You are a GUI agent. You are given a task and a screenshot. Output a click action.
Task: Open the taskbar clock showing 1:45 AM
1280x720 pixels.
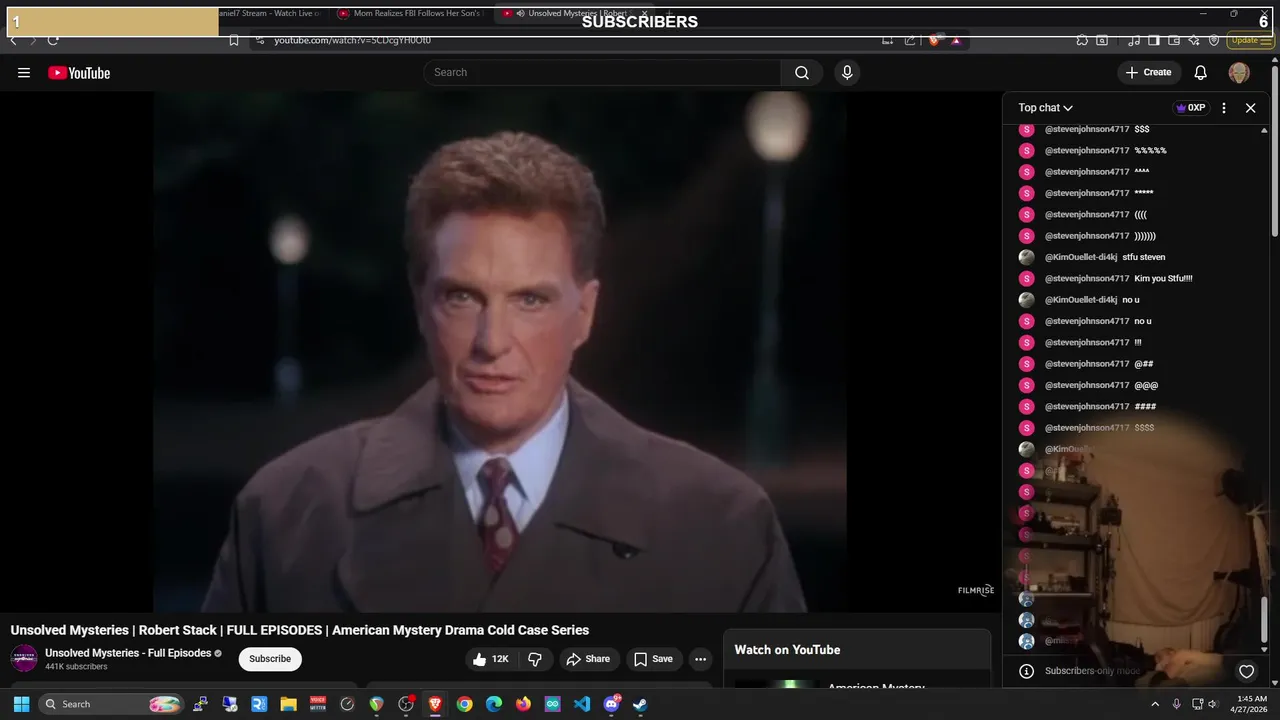pos(1251,704)
